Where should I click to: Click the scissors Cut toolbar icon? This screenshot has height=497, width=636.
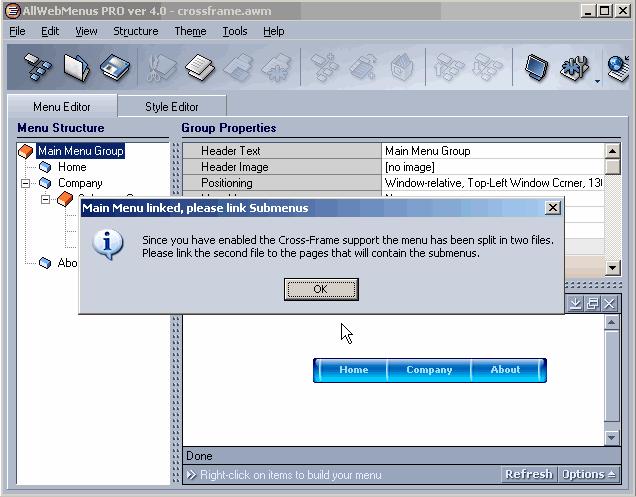pos(160,67)
